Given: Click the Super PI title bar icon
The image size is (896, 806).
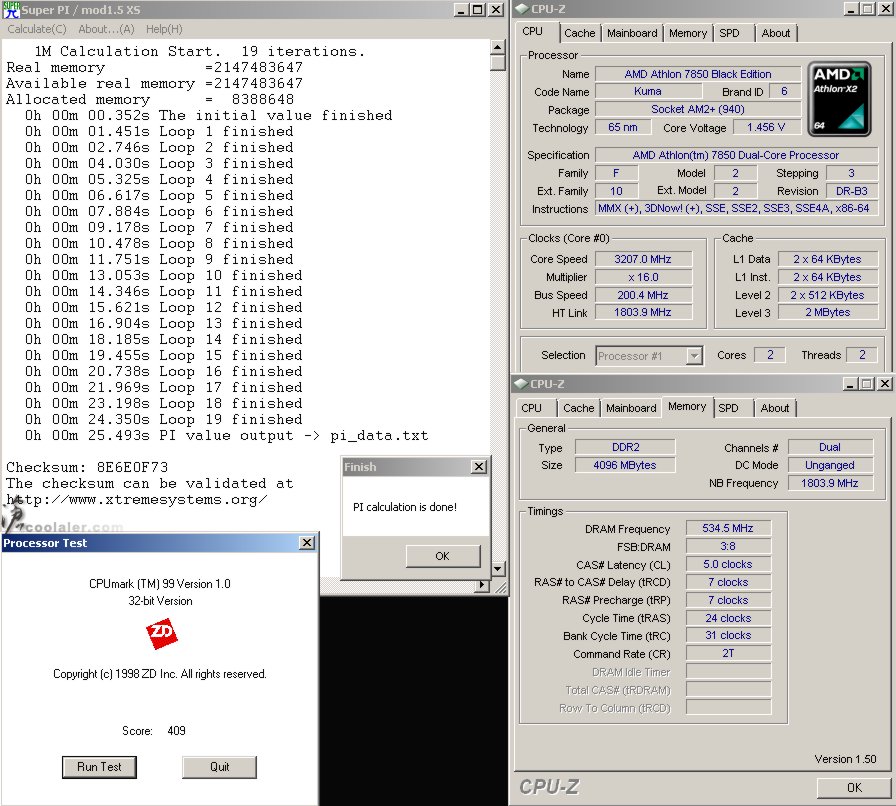Looking at the screenshot, I should click(11, 9).
